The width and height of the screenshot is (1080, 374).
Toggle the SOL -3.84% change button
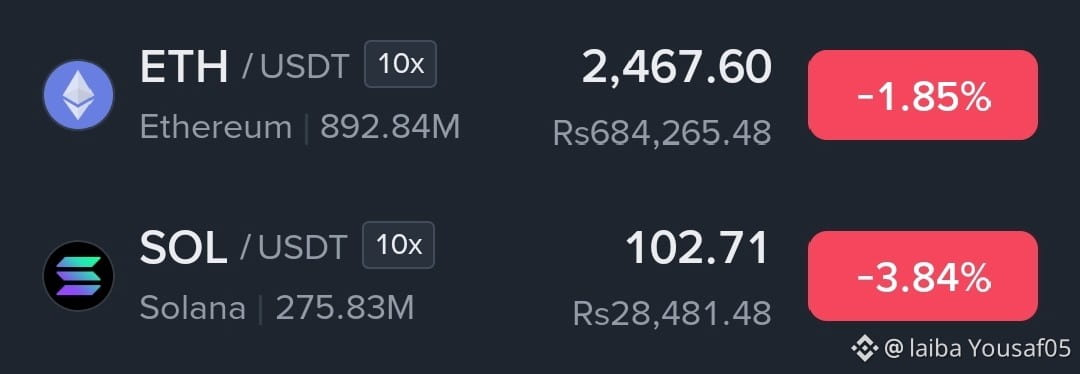coord(923,276)
